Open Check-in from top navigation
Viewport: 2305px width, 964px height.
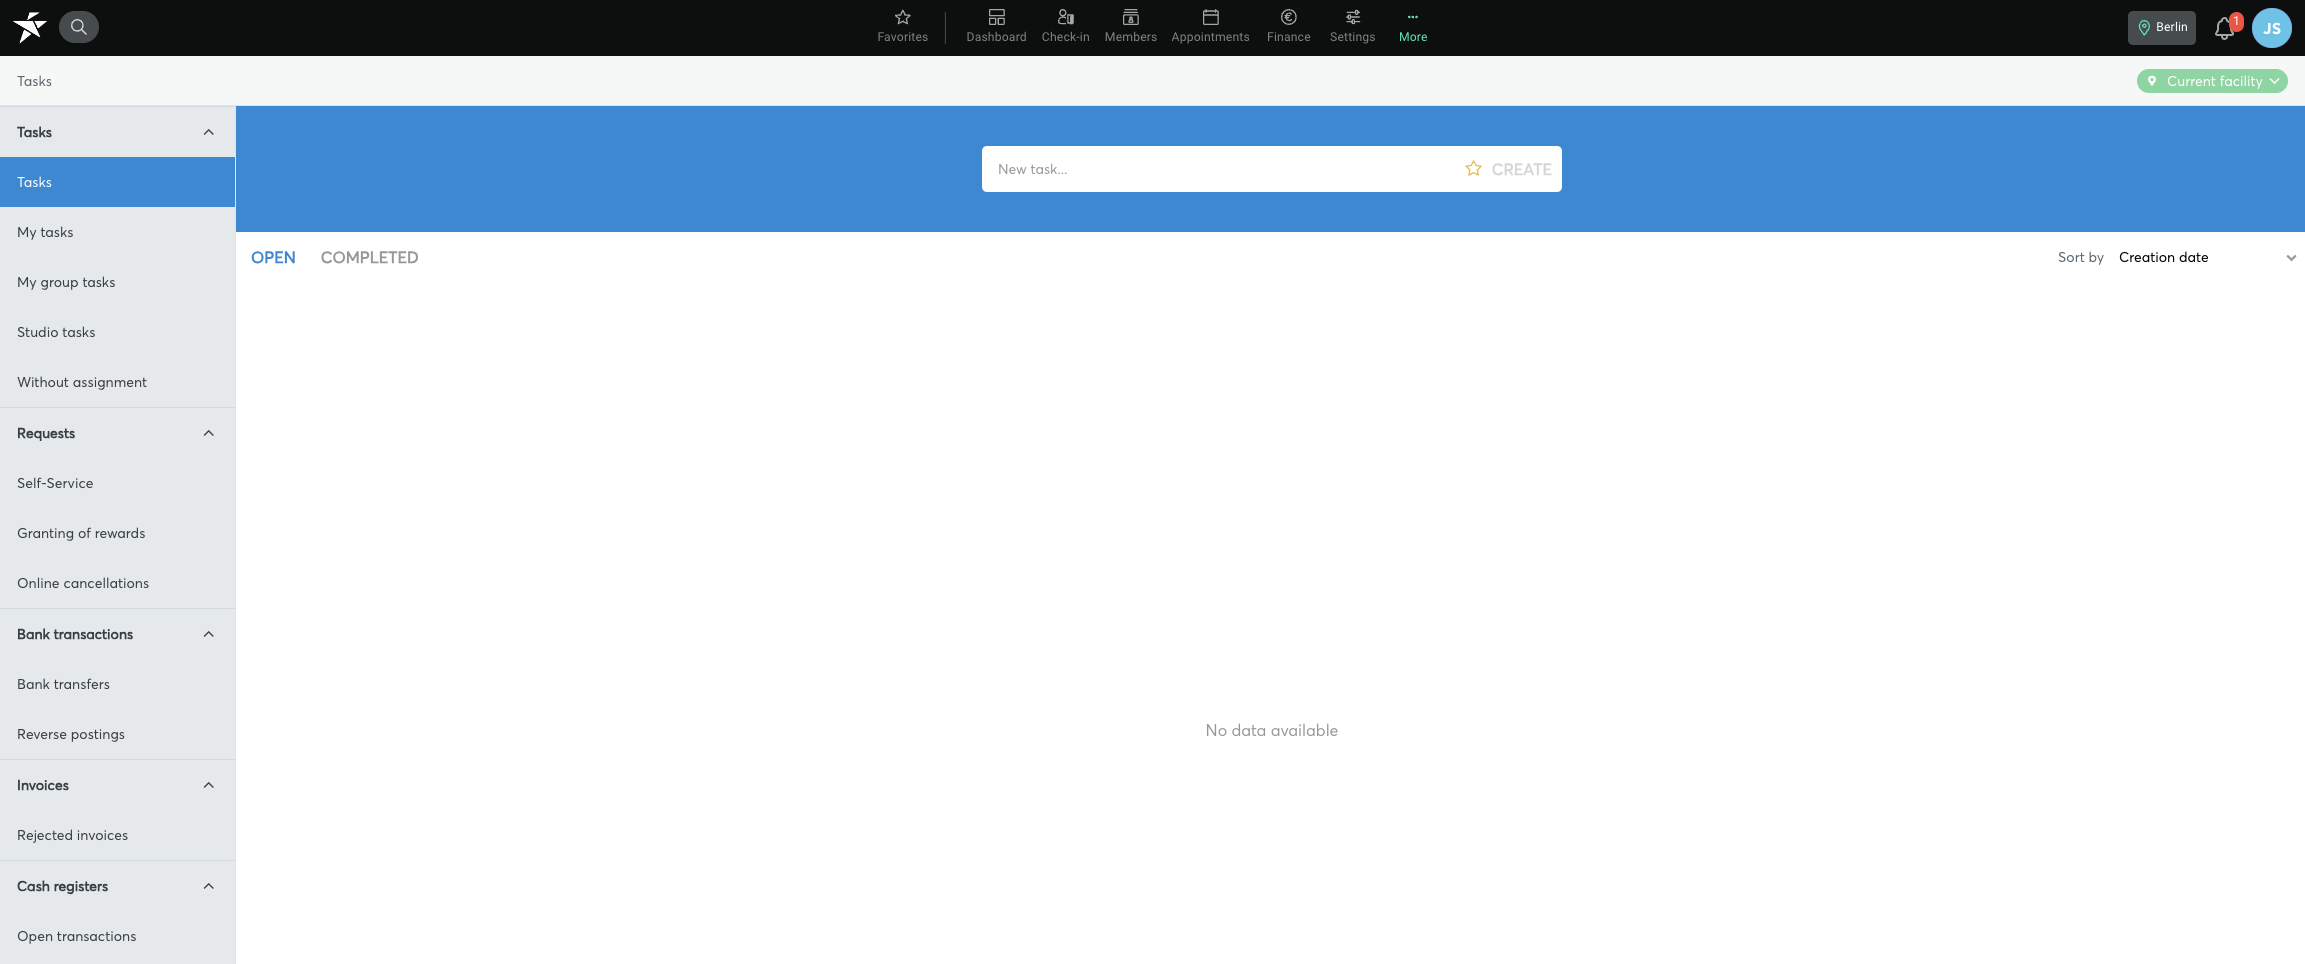click(1065, 27)
